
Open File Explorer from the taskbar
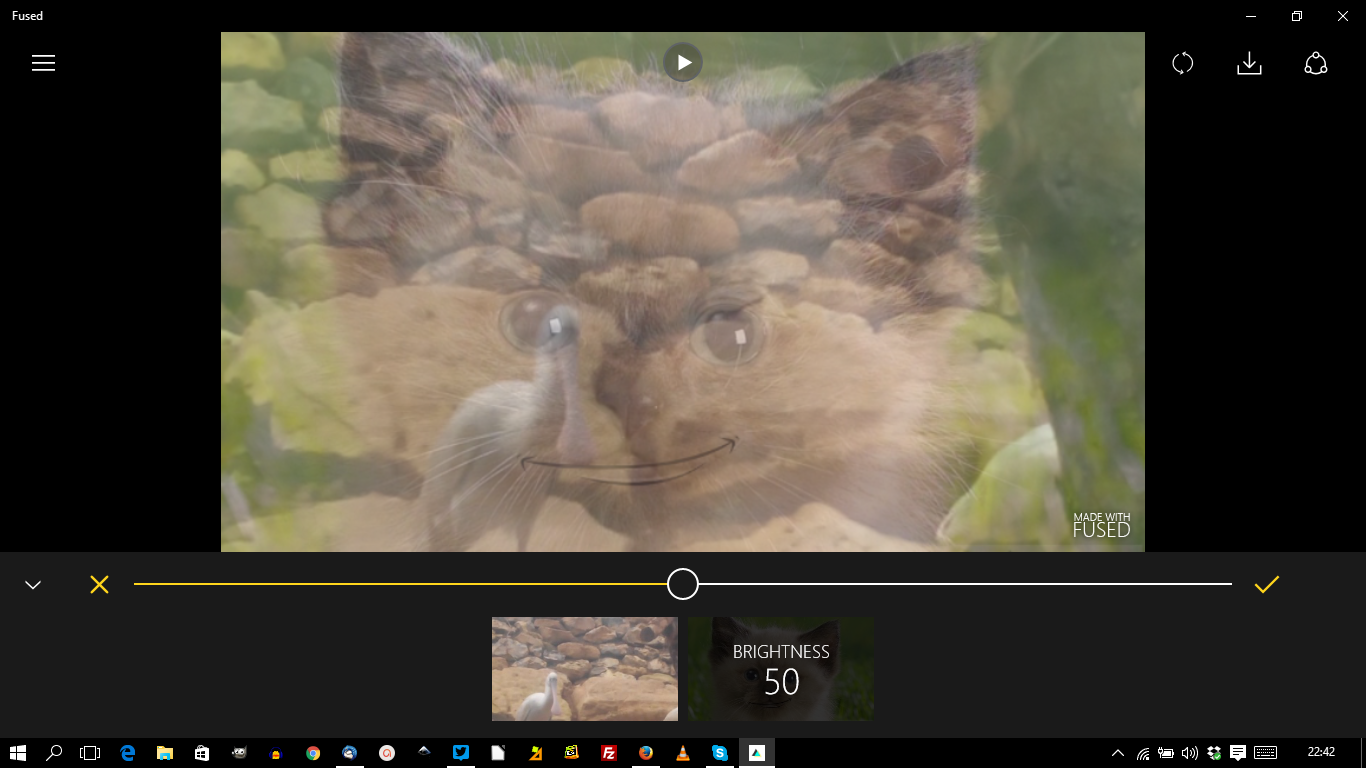(165, 753)
